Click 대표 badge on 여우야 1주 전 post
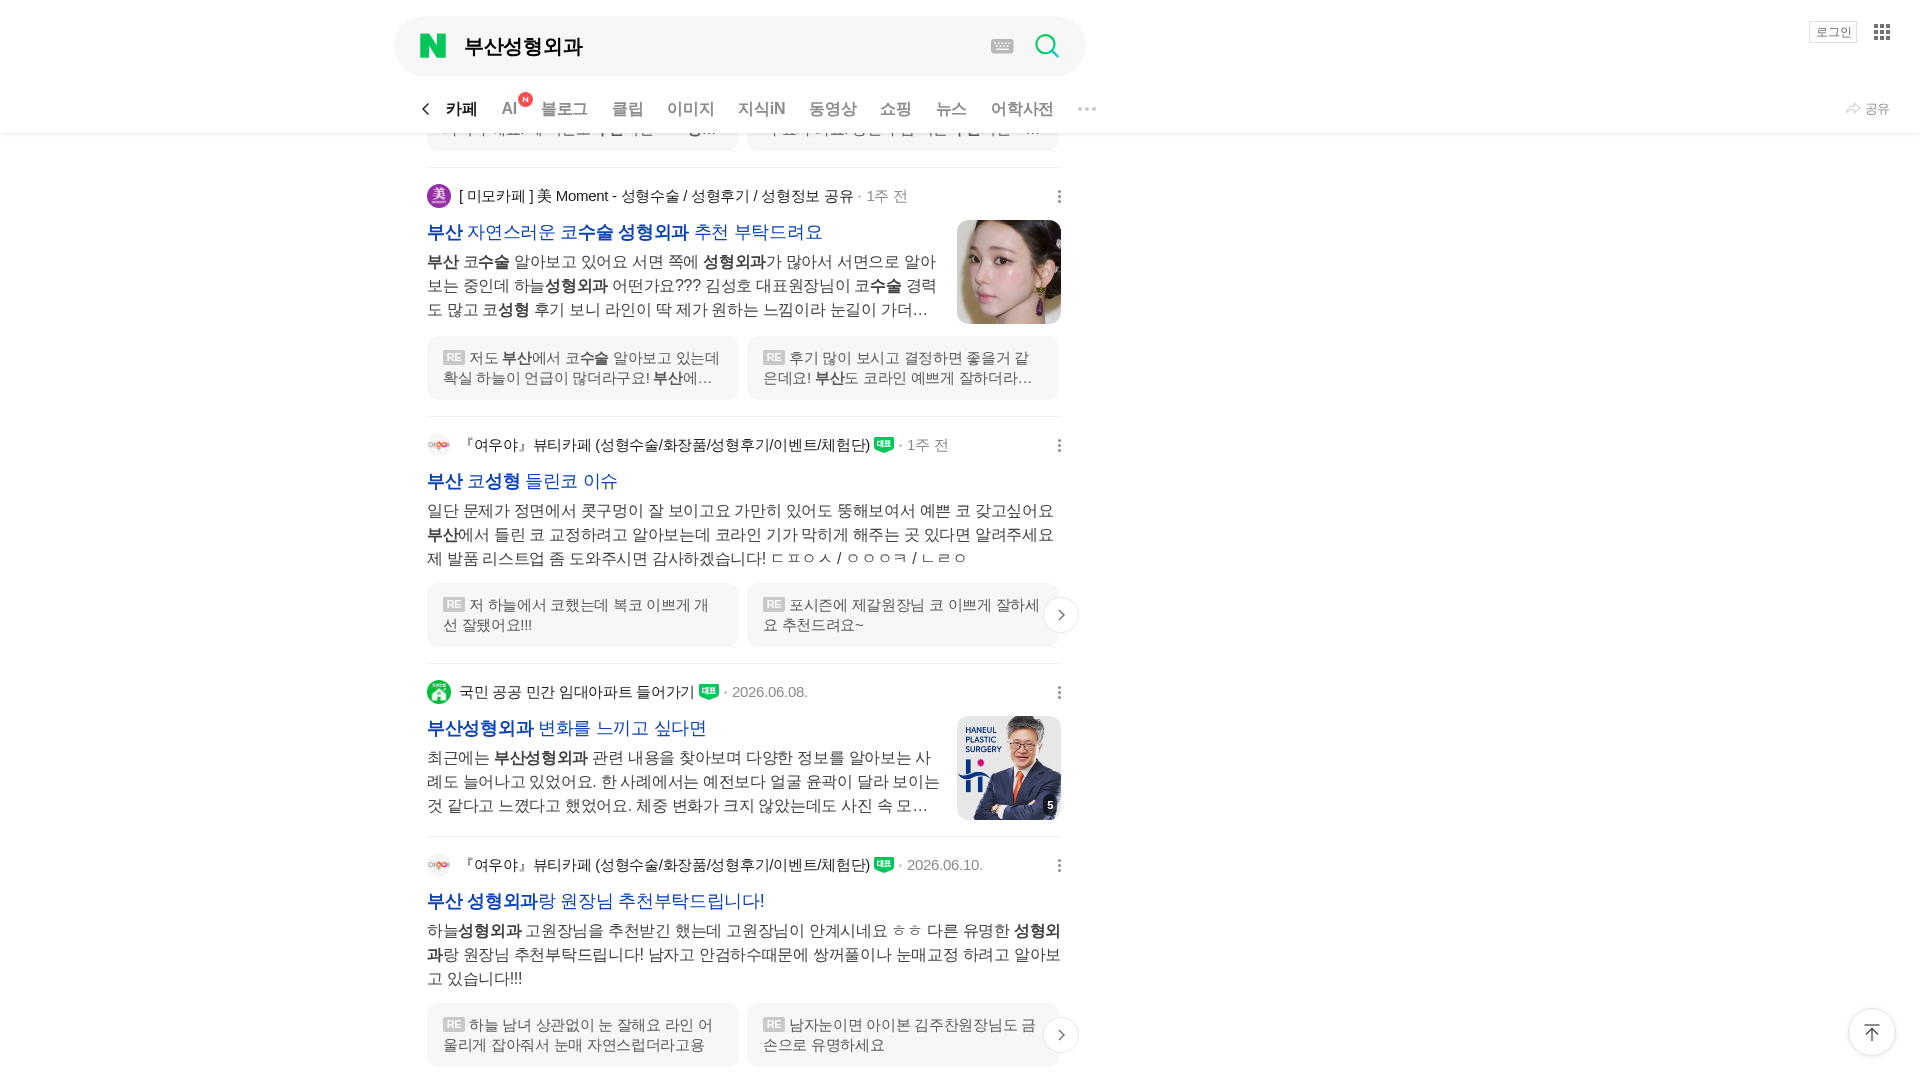 [x=884, y=445]
